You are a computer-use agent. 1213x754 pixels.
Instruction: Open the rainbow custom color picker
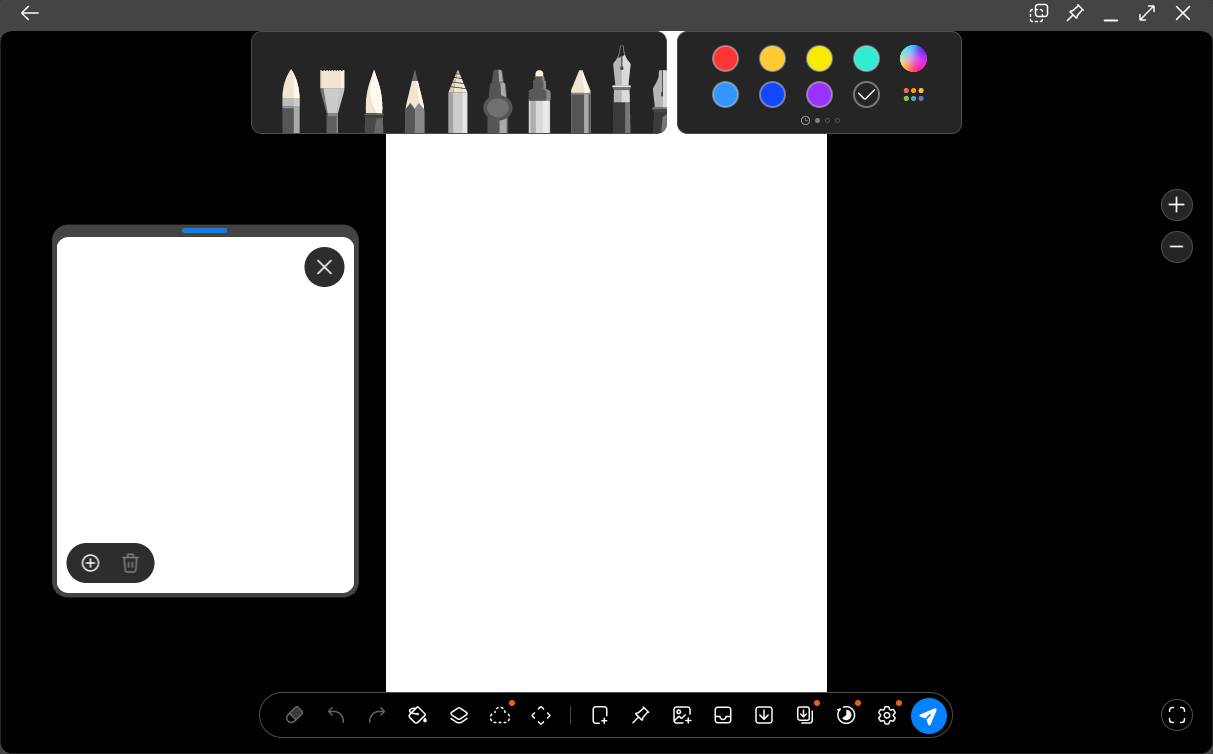913,59
